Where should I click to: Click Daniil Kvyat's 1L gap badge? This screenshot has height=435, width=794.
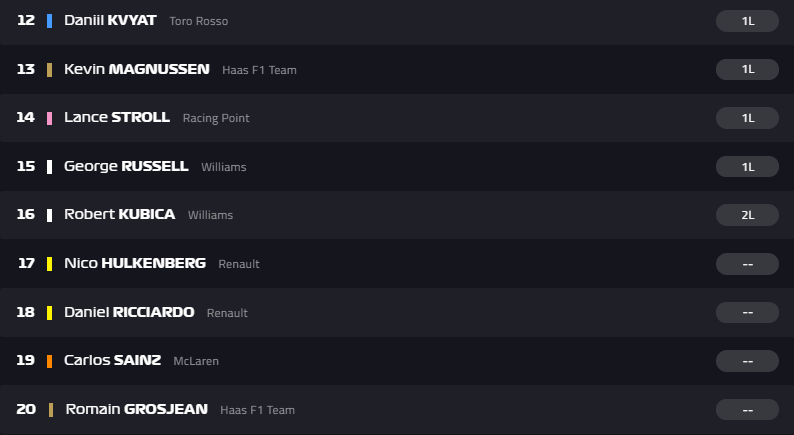(747, 21)
